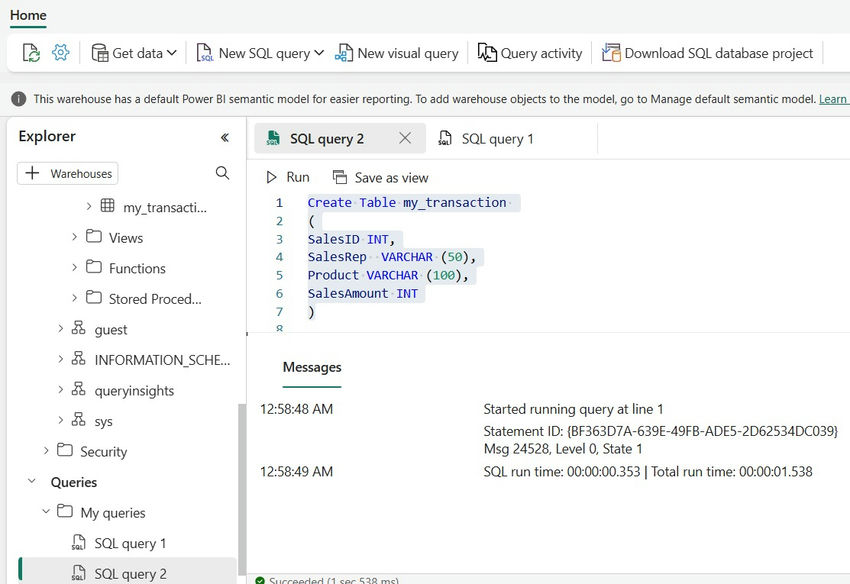Viewport: 850px width, 584px height.
Task: Click the refresh icon in the toolbar
Action: 31,53
